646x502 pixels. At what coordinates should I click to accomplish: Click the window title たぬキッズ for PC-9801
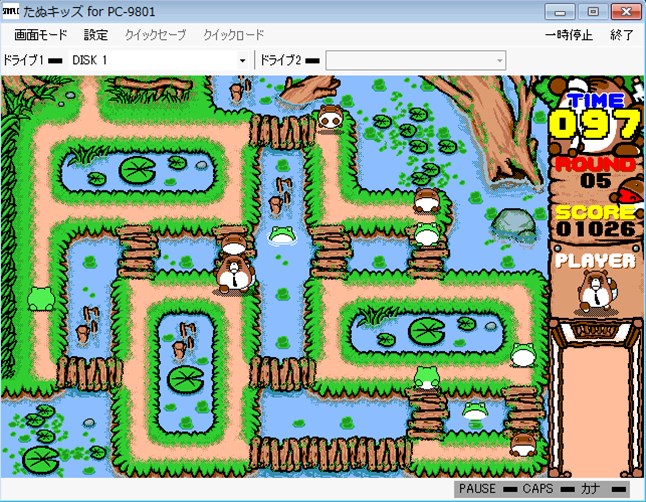tap(89, 12)
